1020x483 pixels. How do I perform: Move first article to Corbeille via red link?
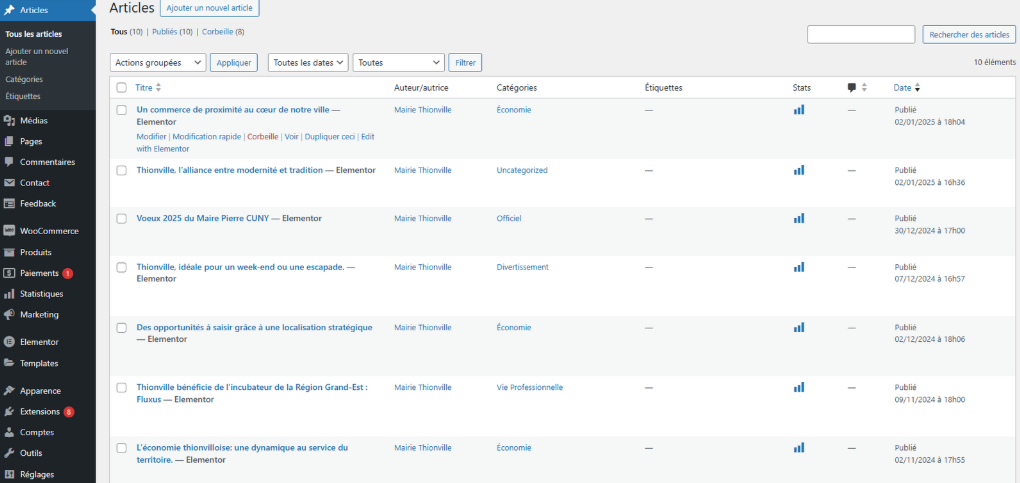click(x=263, y=137)
